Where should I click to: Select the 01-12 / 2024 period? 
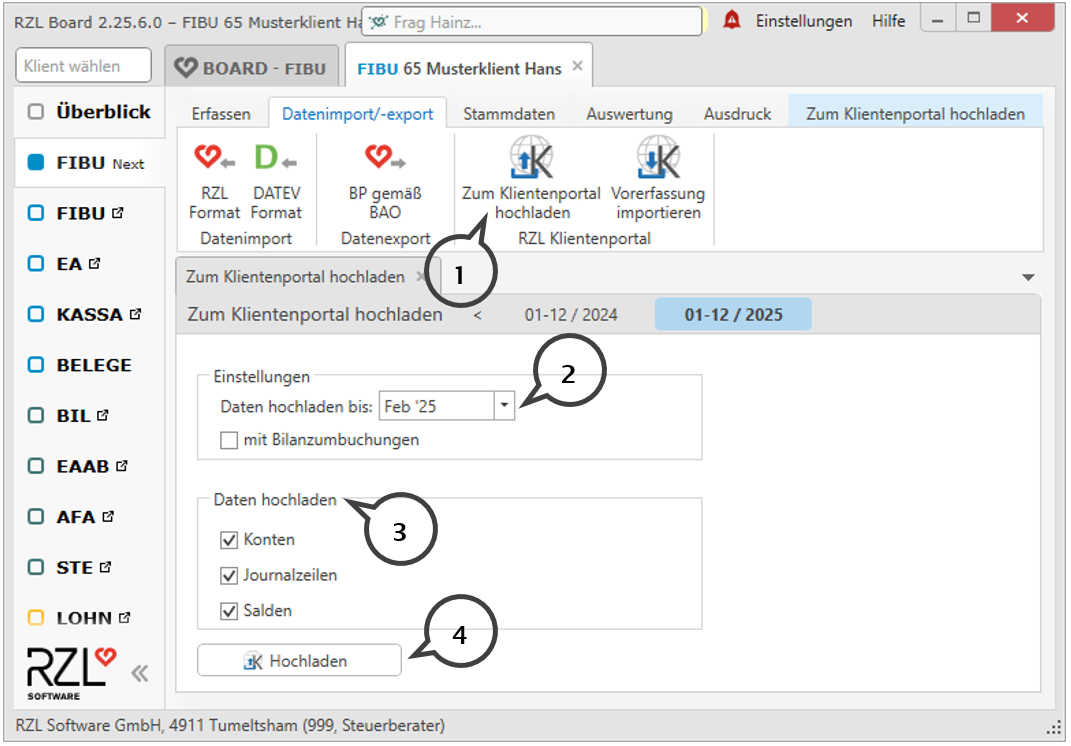[571, 315]
